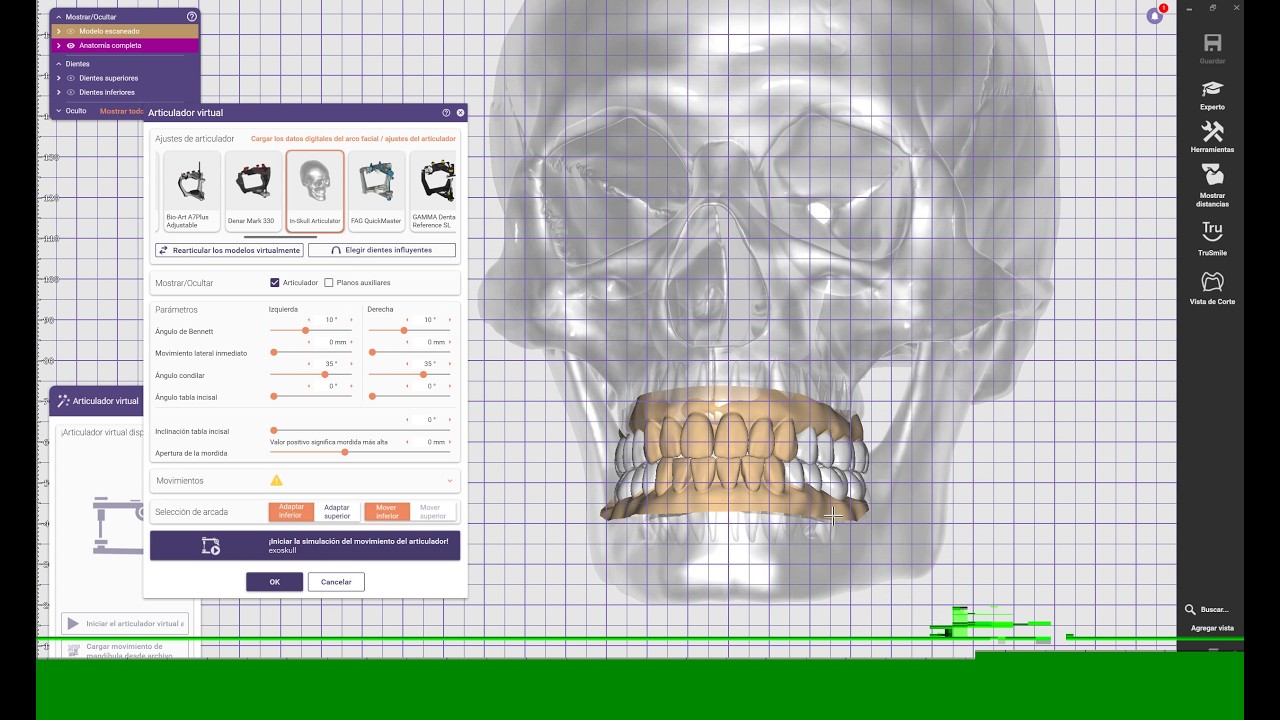1280x720 pixels.
Task: Collapse the Dientes section header
Action: 59,64
